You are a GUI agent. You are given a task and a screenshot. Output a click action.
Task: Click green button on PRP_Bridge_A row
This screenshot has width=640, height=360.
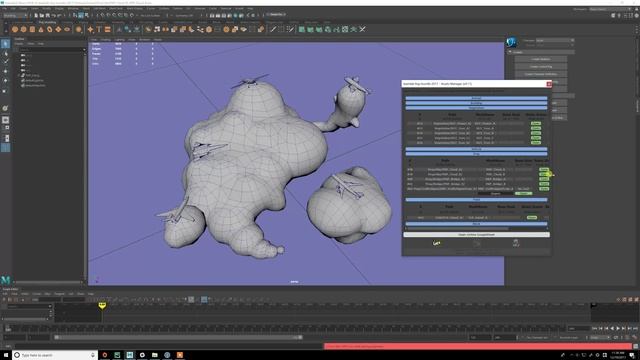coord(544,179)
